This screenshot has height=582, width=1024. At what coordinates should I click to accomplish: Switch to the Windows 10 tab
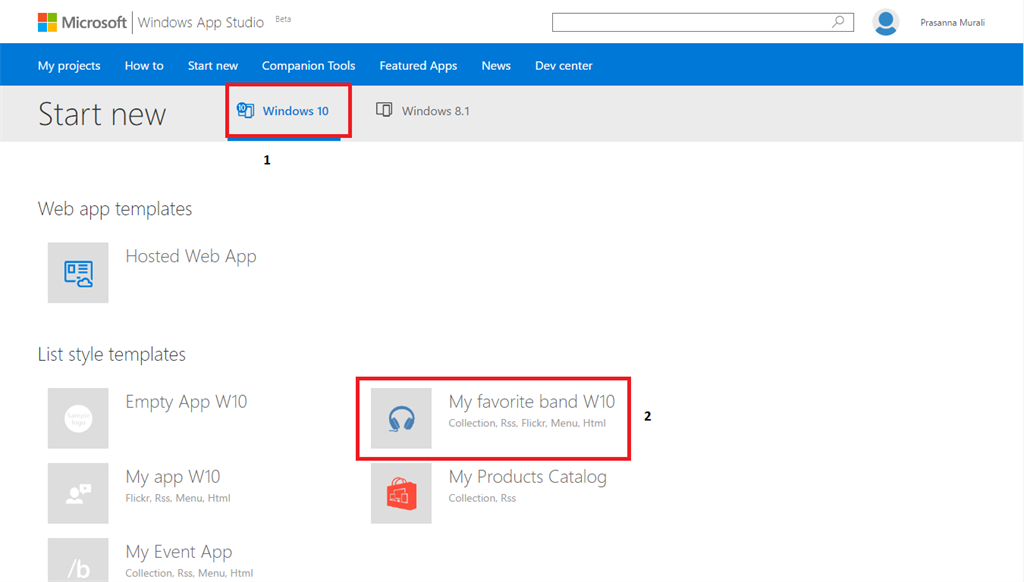click(x=284, y=111)
